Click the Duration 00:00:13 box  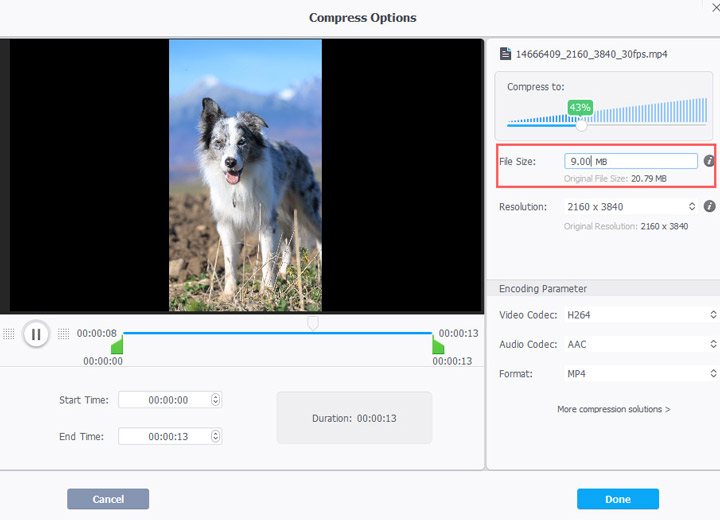[354, 418]
